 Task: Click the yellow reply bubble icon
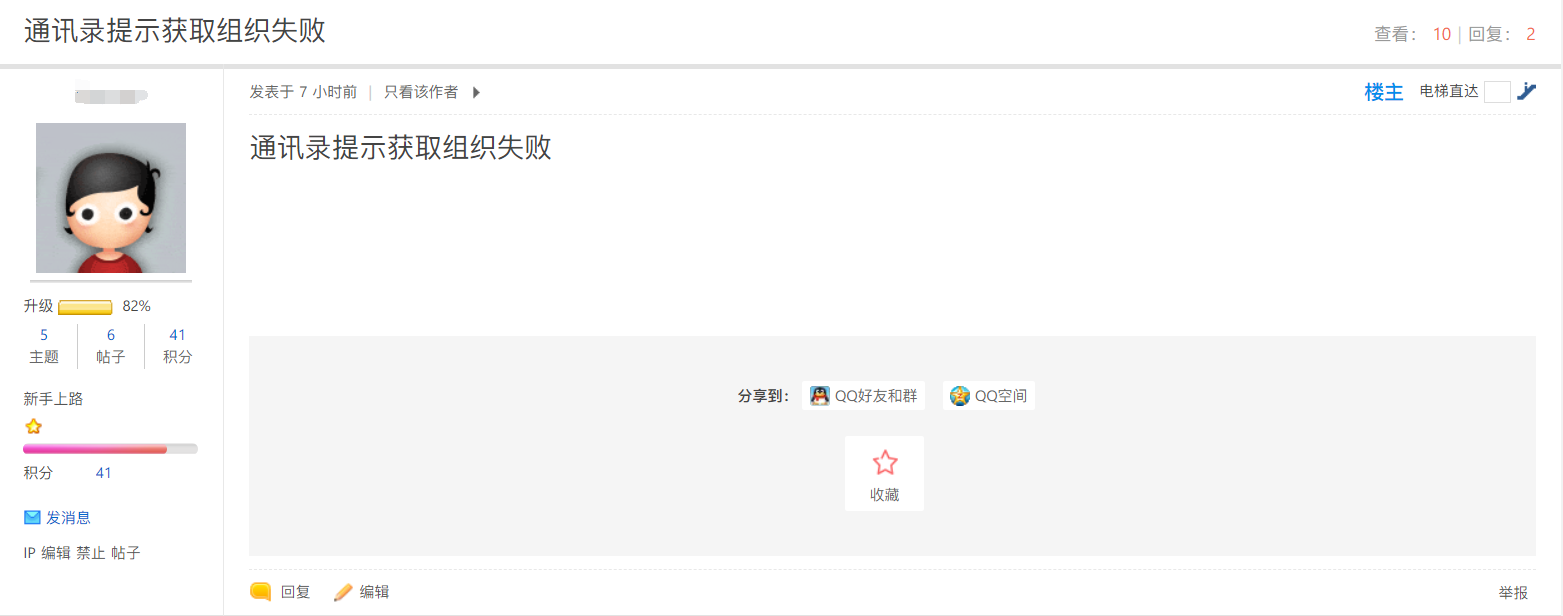261,591
